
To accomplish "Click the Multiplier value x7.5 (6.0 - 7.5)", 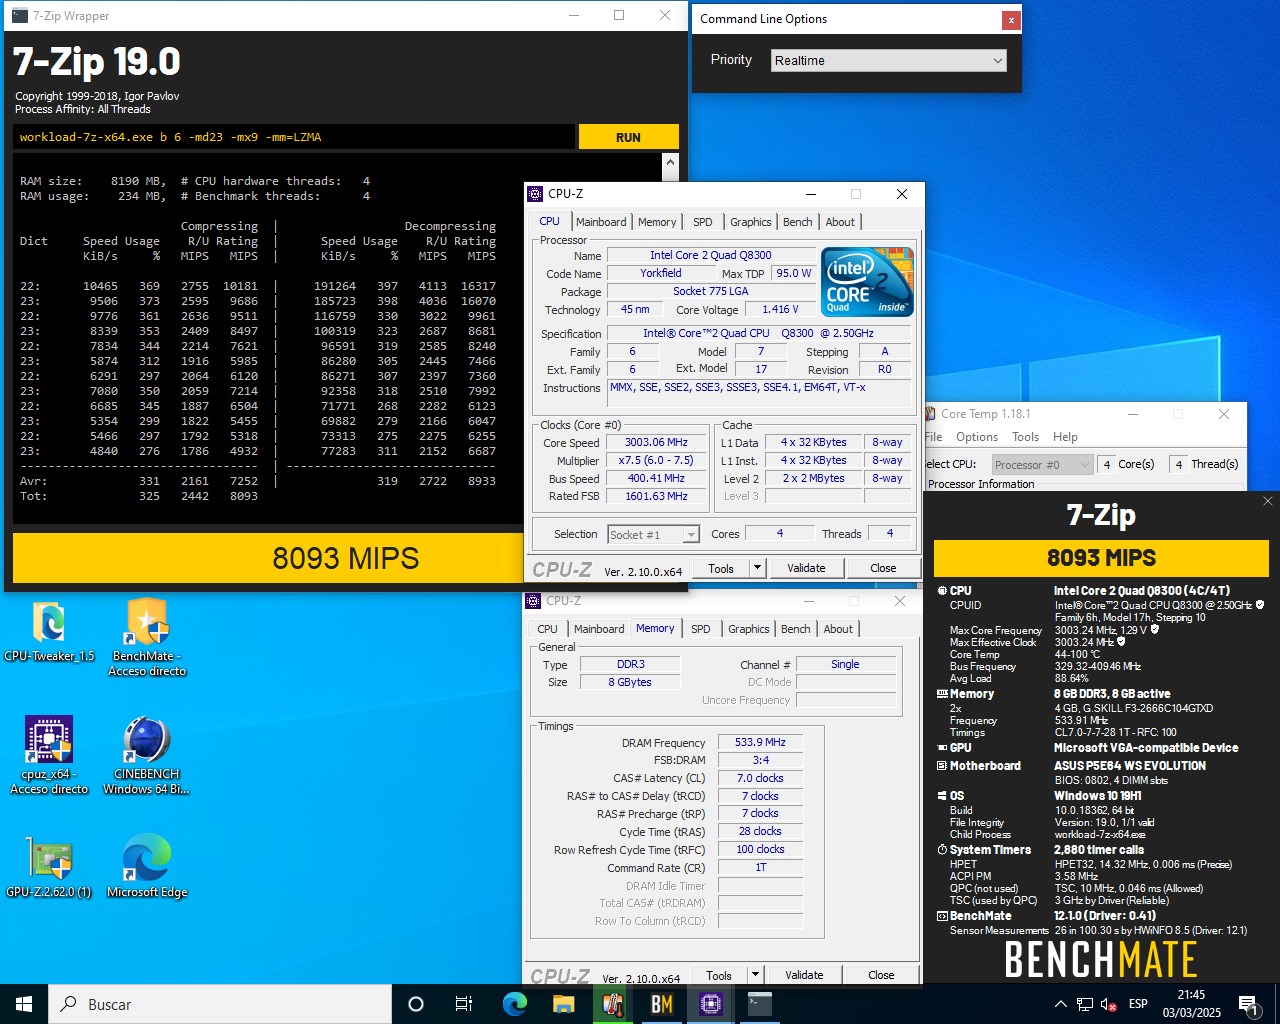I will coord(656,460).
